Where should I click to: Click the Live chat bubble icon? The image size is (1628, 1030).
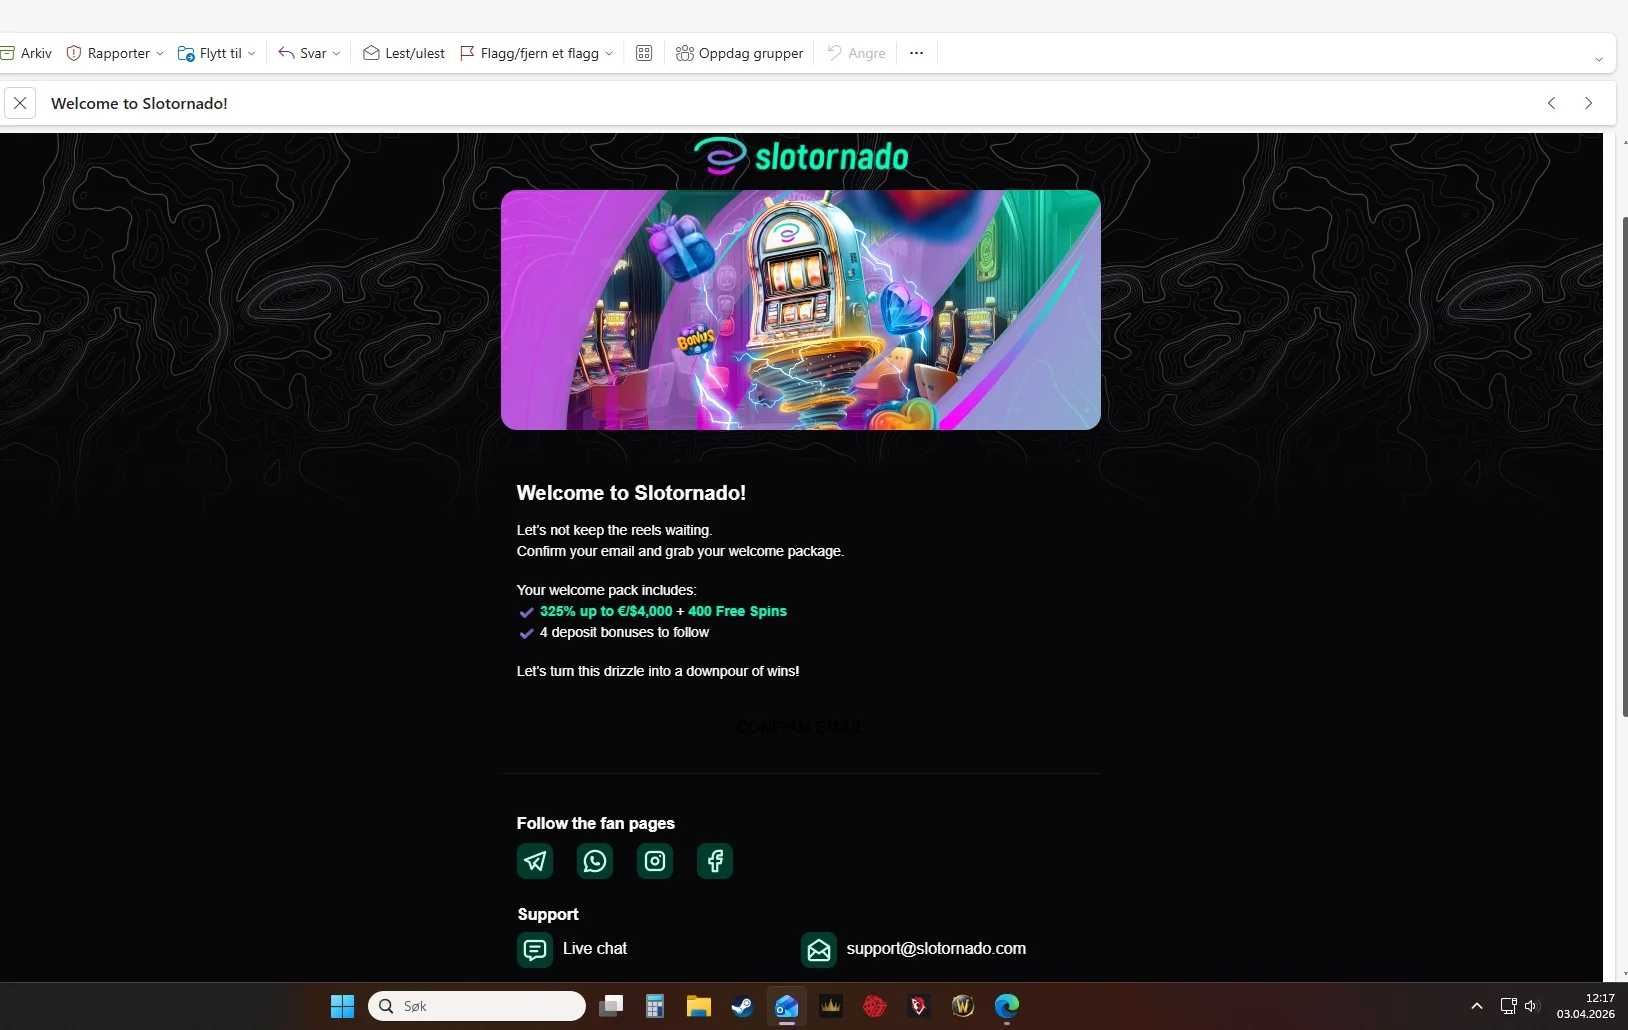[535, 949]
